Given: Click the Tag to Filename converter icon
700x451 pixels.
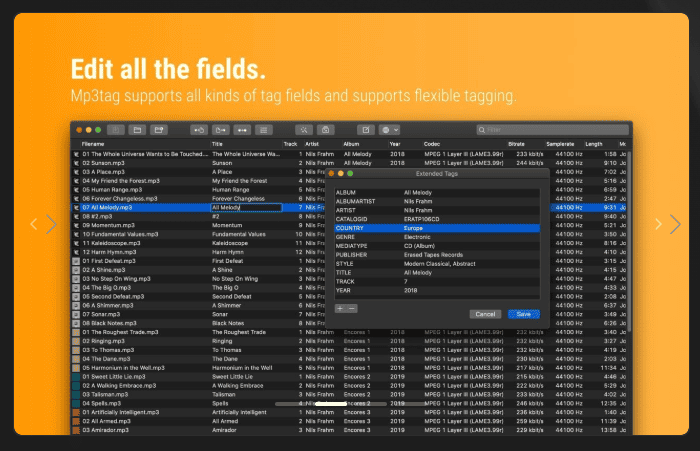Looking at the screenshot, I should coord(199,130).
